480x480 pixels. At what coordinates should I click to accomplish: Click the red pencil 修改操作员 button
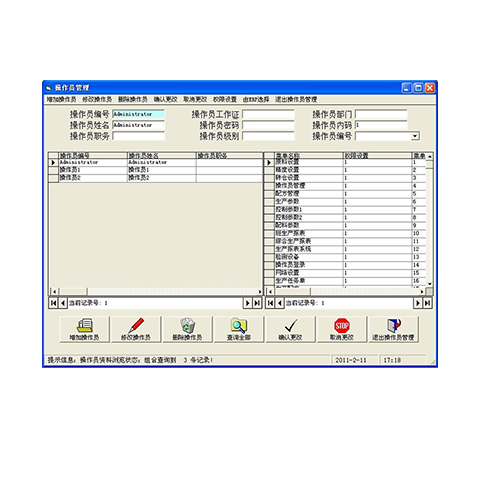coord(136,329)
